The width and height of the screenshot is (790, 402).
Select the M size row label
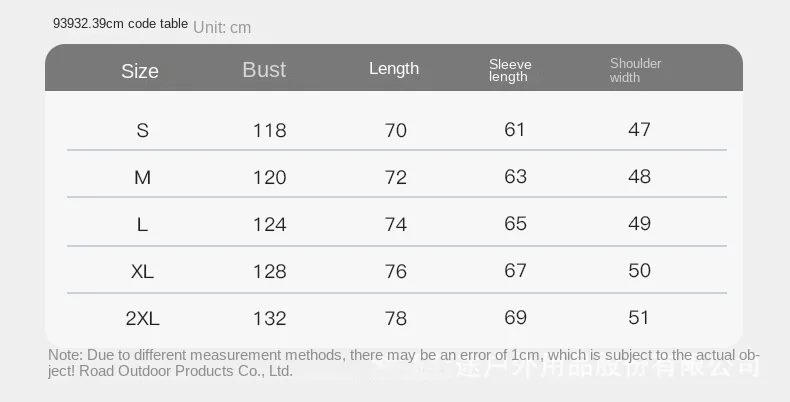tap(142, 177)
